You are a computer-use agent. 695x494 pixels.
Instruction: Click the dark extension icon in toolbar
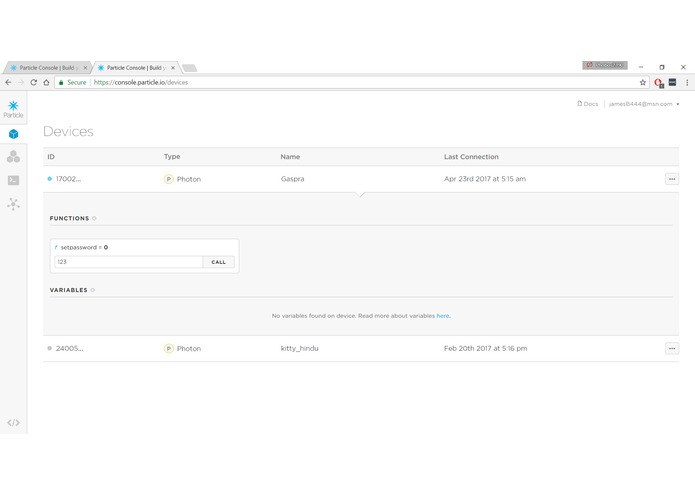tap(672, 82)
